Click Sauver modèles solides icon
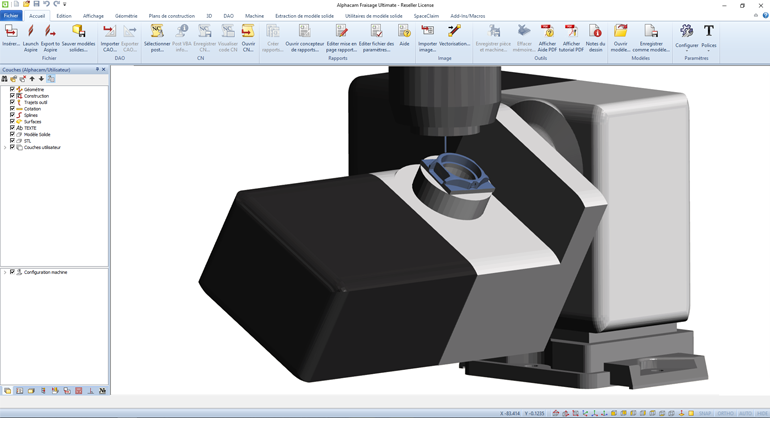 78,33
